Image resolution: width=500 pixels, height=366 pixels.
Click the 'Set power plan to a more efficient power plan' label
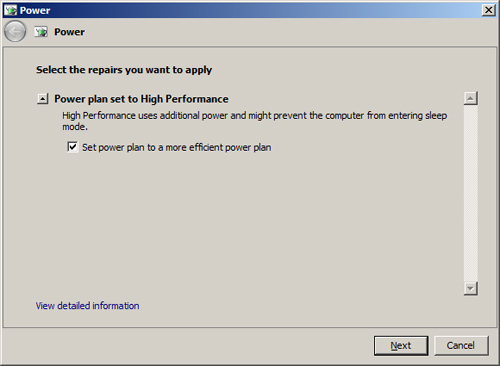tap(177, 147)
